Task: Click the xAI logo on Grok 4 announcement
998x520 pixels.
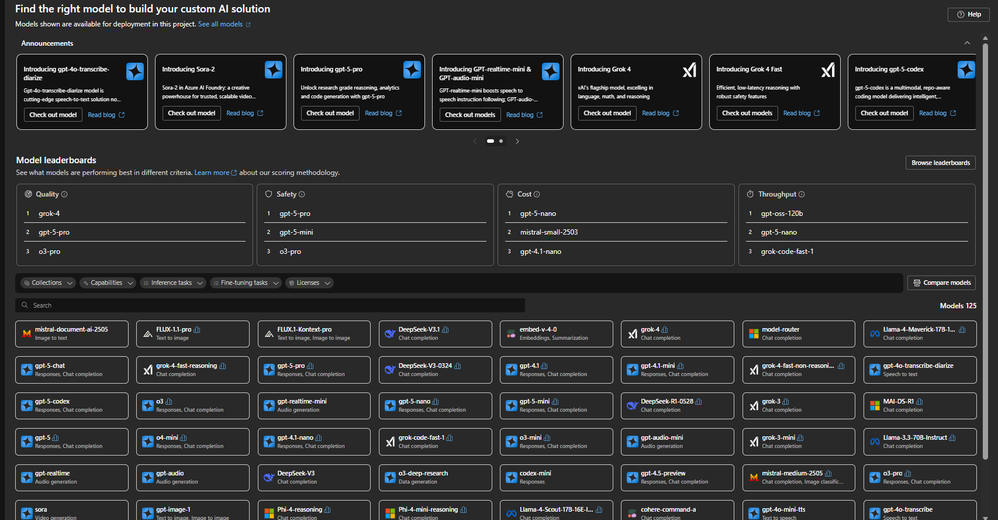Action: pyautogui.click(x=689, y=70)
